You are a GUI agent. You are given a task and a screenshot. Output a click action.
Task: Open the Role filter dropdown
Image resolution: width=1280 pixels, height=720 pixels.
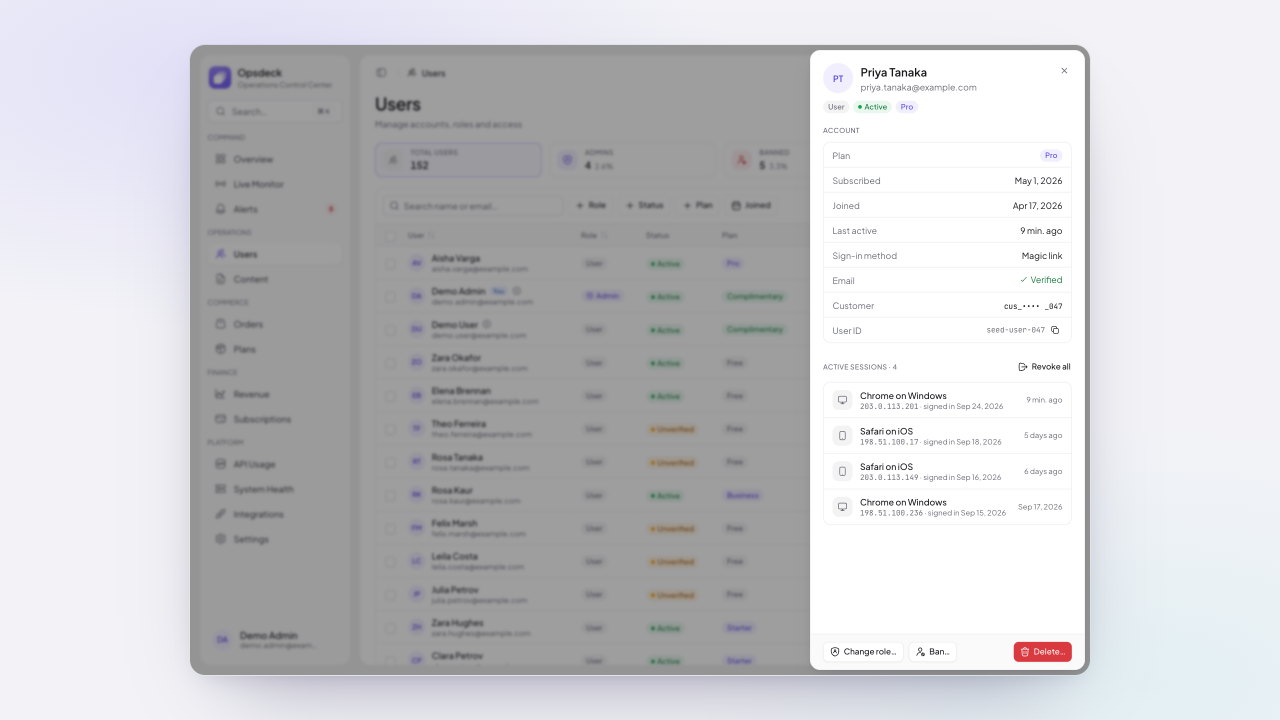pyautogui.click(x=591, y=205)
